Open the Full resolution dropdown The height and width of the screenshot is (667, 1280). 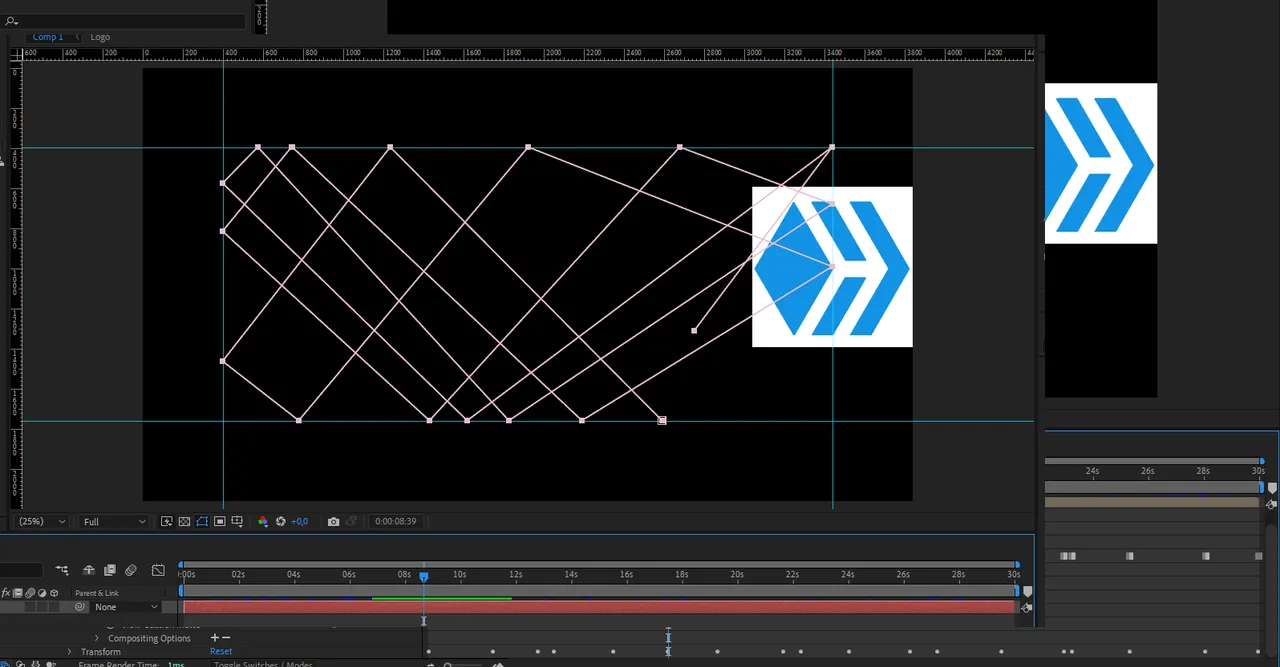tap(114, 522)
